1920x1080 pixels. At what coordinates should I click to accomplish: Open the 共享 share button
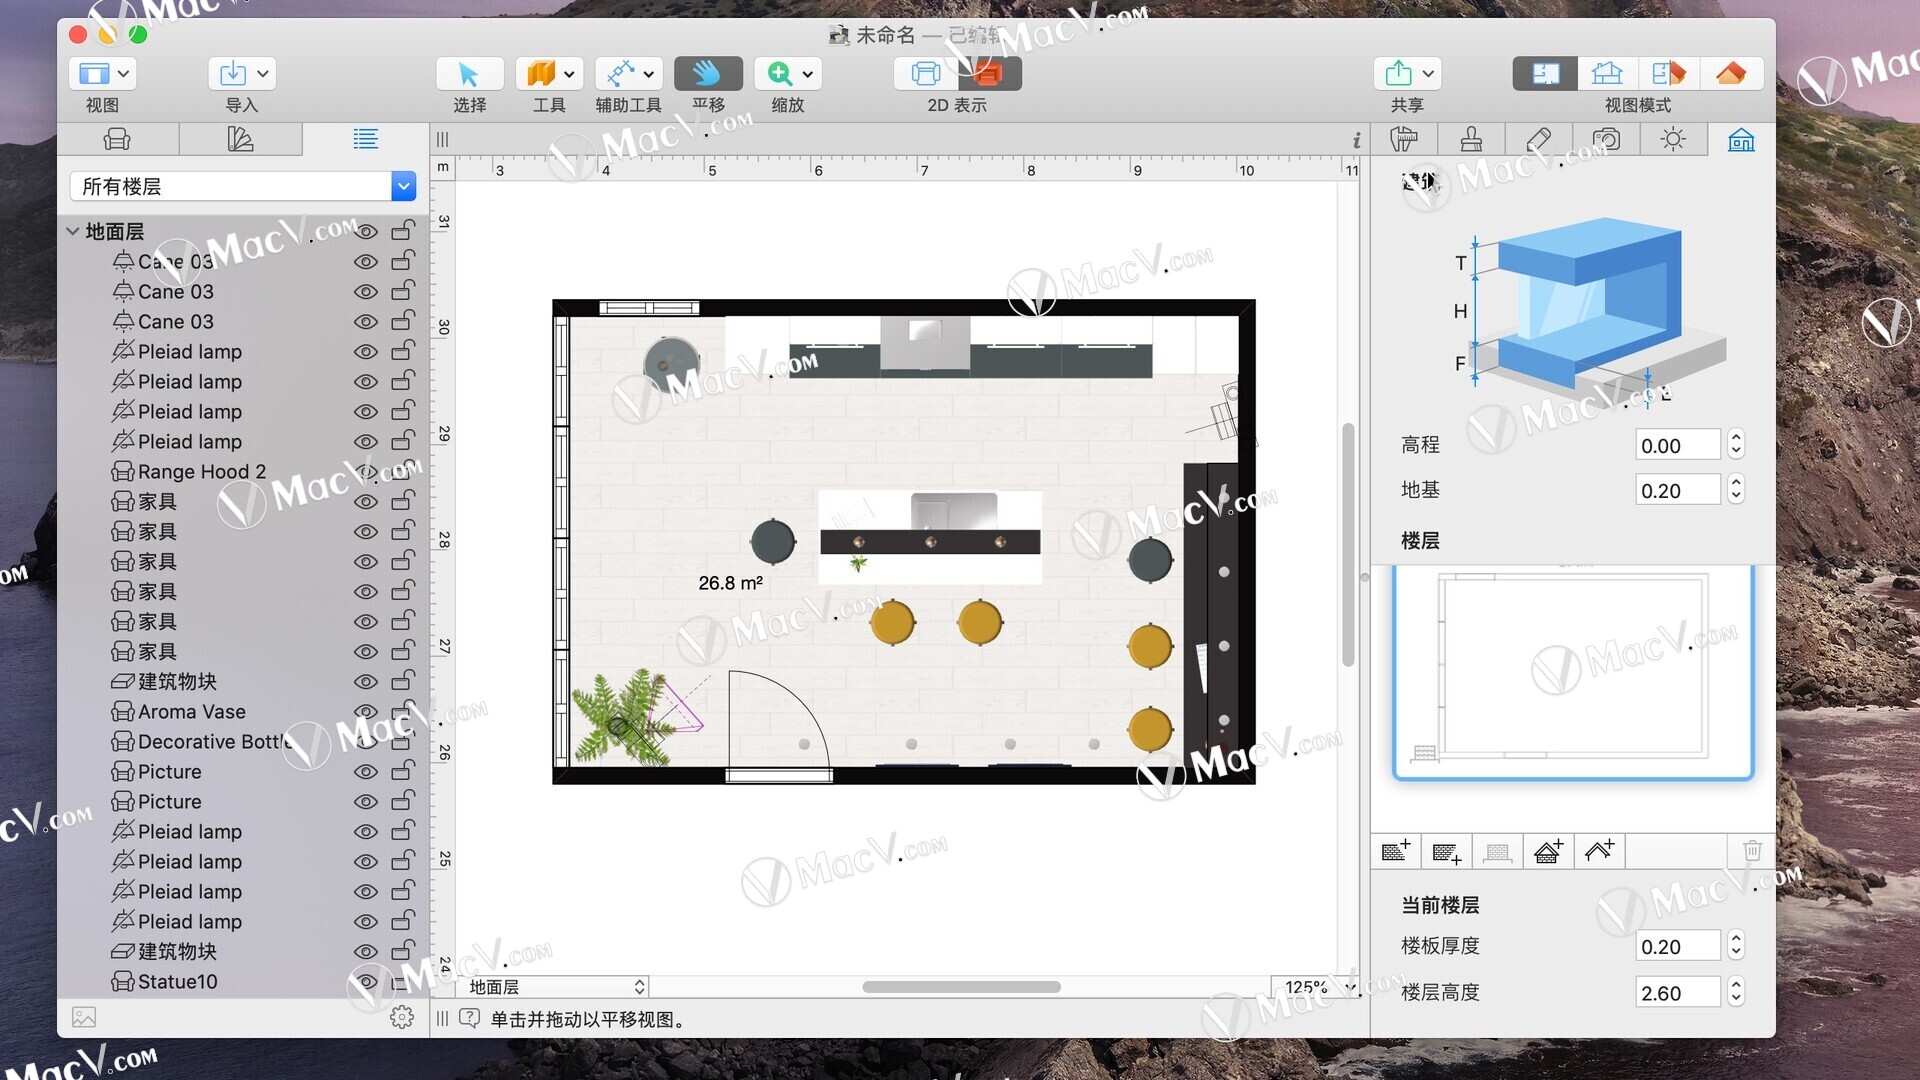pyautogui.click(x=1407, y=74)
